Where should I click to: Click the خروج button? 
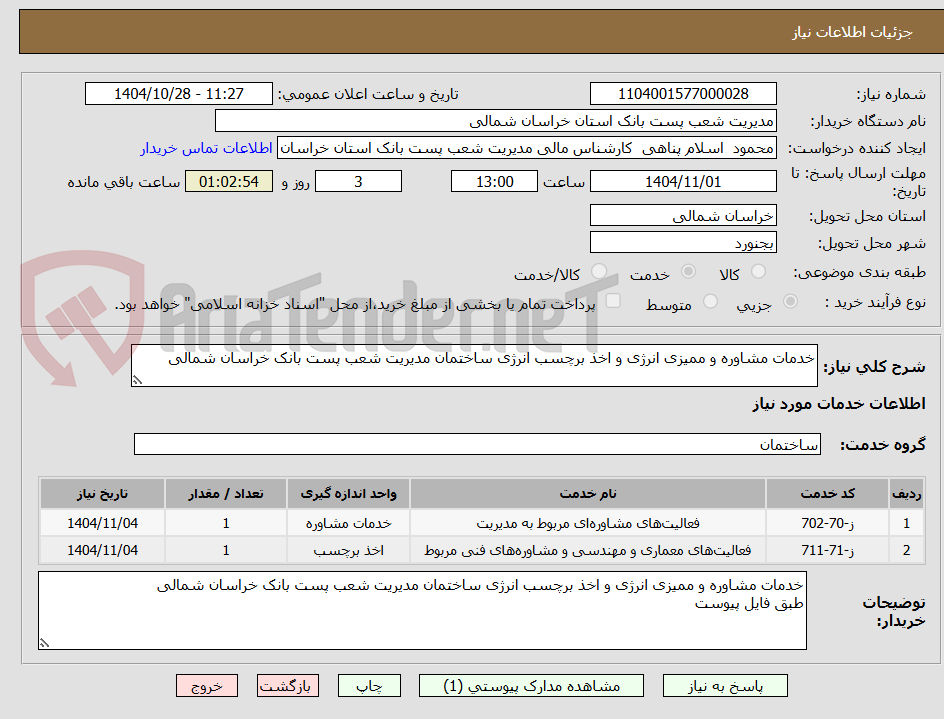[x=206, y=685]
